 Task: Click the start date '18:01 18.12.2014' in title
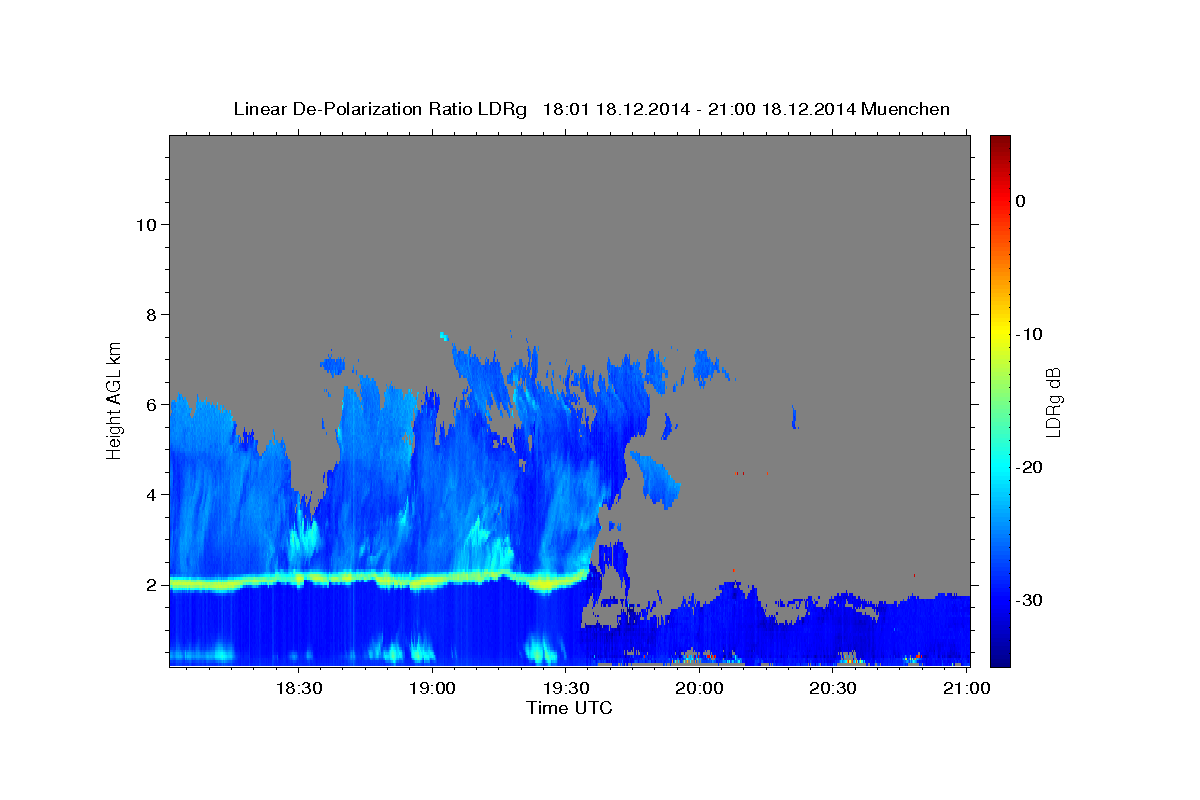tap(616, 109)
